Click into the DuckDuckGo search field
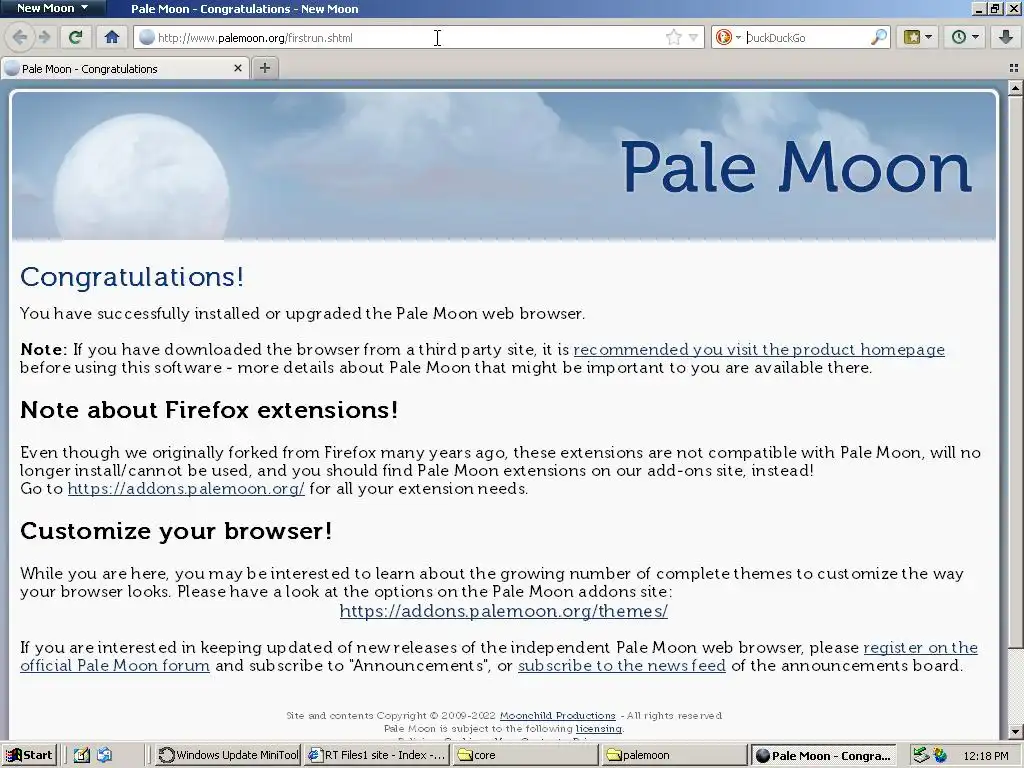The height and width of the screenshot is (768, 1024). pos(807,38)
